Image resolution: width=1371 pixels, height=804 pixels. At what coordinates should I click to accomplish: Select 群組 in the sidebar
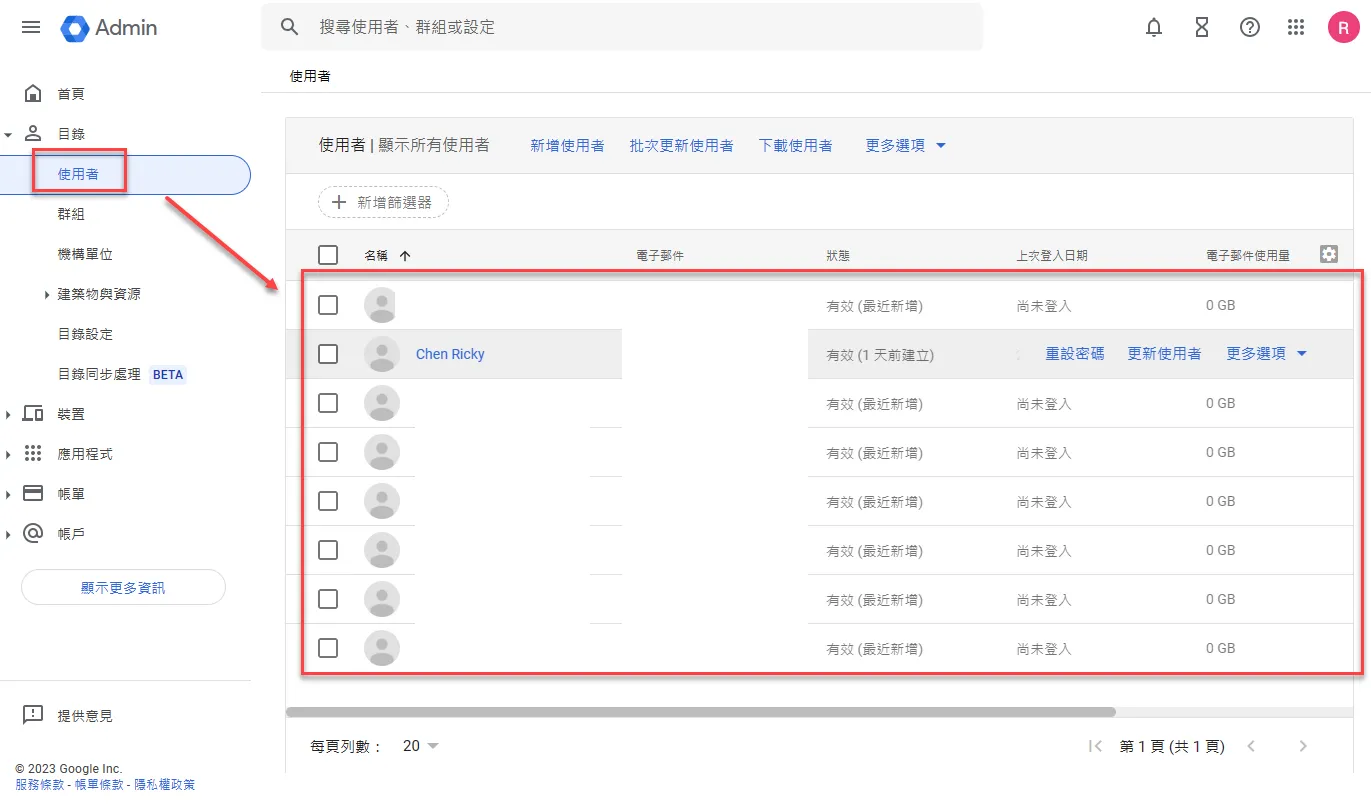point(71,214)
